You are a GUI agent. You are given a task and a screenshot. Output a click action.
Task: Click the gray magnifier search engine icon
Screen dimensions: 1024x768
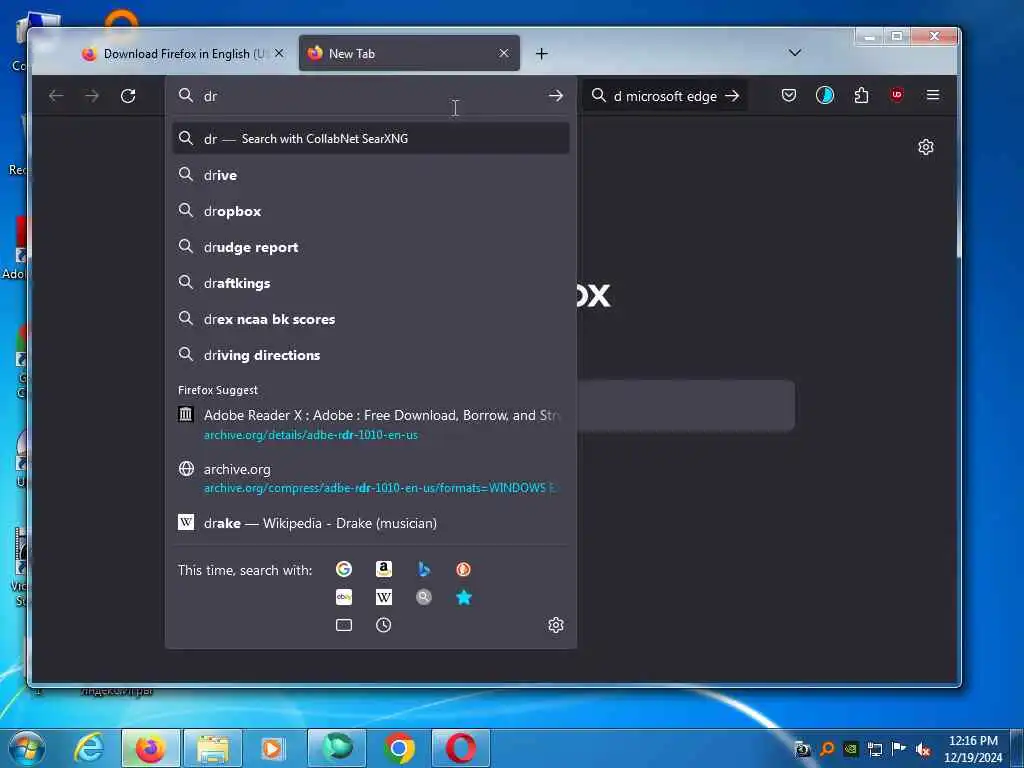[x=424, y=597]
